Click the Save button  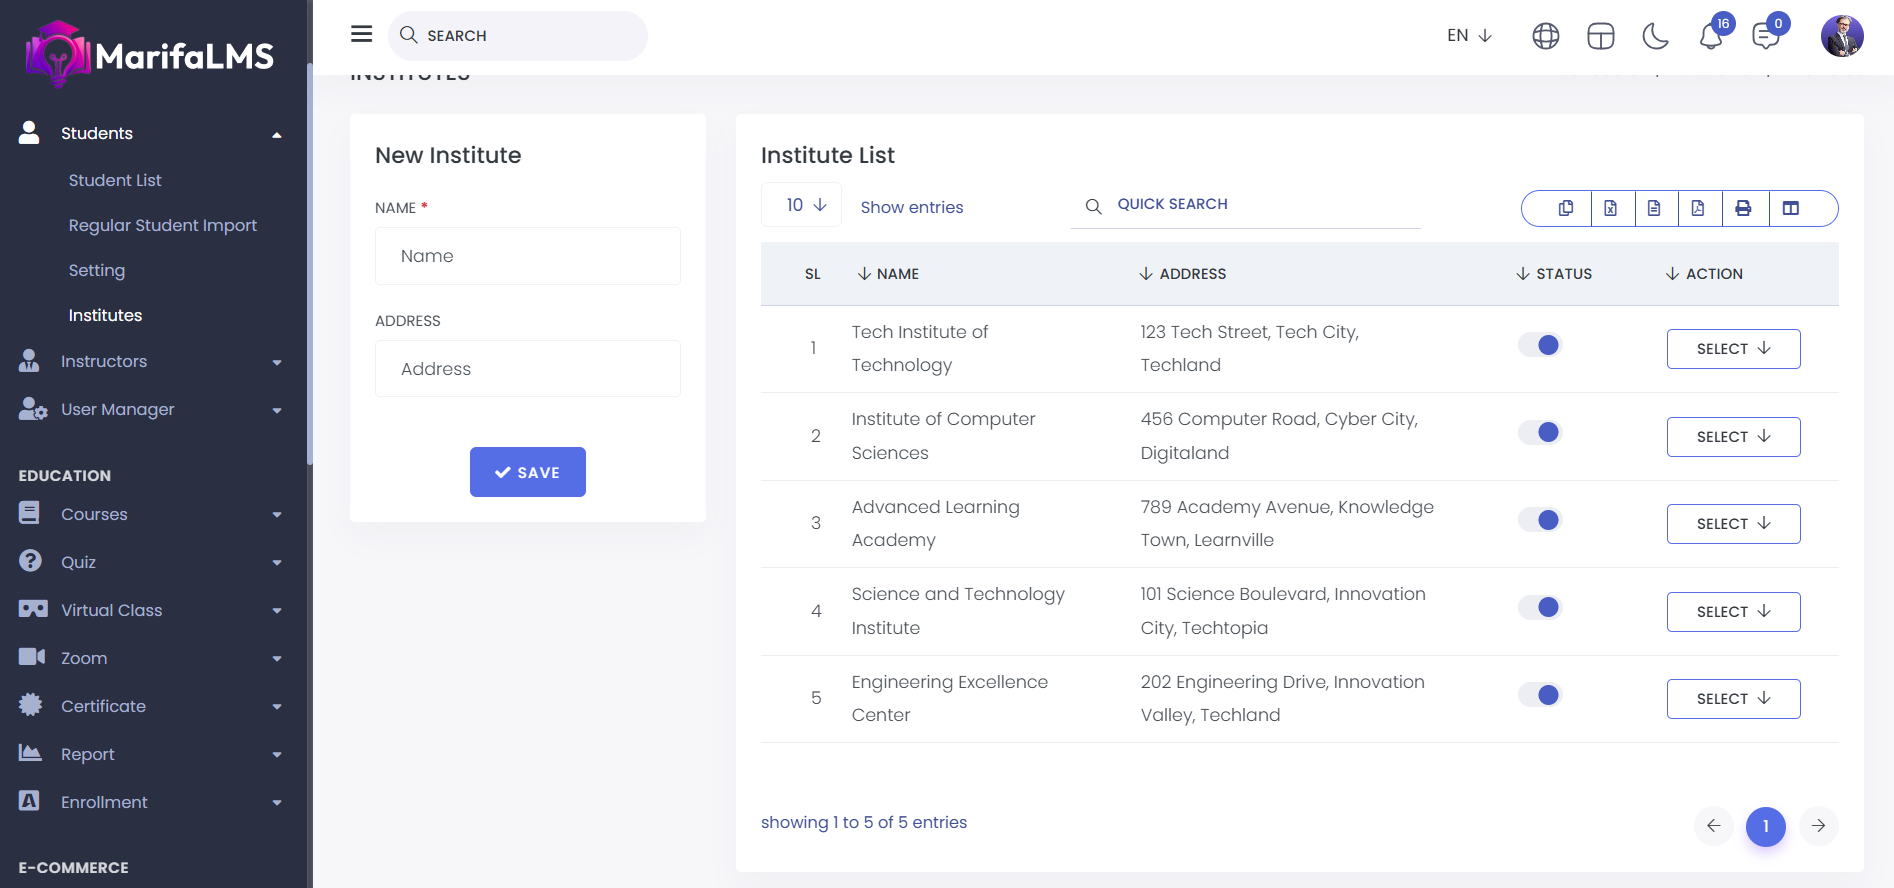(x=528, y=472)
